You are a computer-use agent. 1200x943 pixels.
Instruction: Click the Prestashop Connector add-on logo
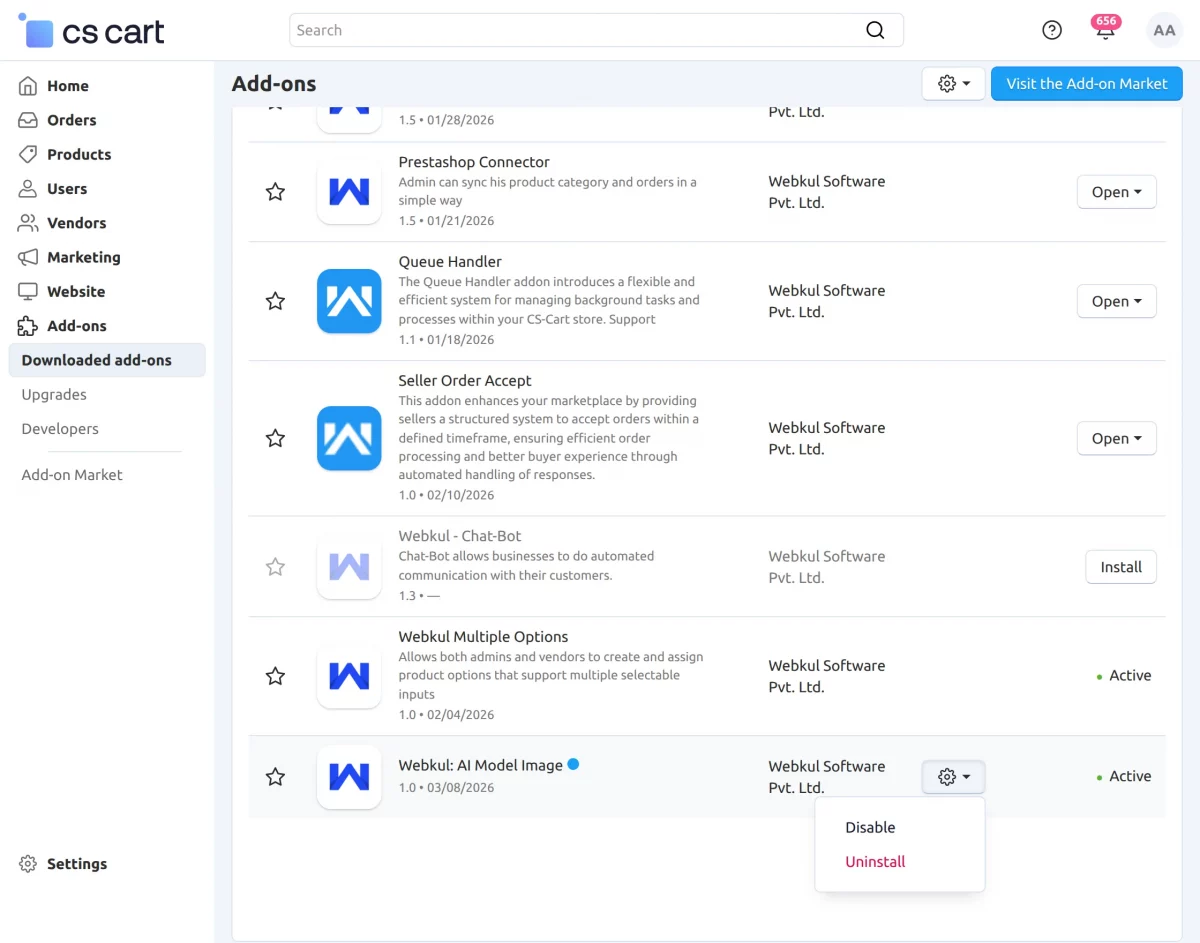click(349, 191)
